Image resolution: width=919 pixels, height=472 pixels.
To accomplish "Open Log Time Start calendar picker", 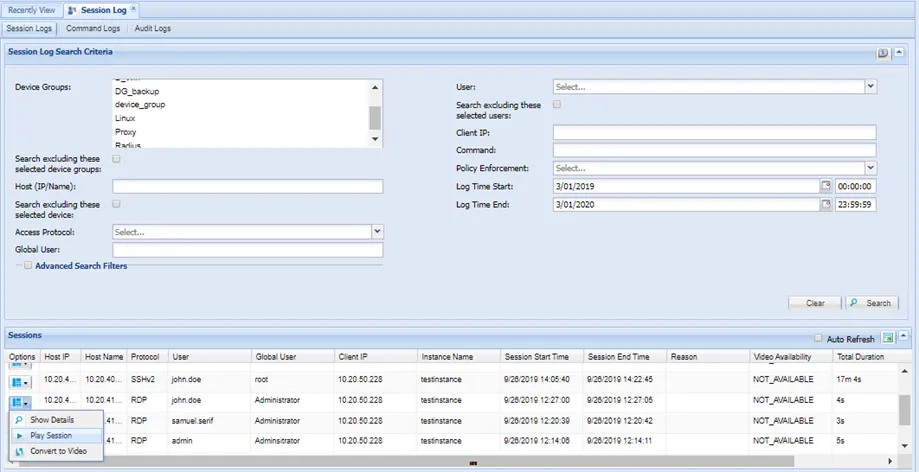I will [x=826, y=186].
